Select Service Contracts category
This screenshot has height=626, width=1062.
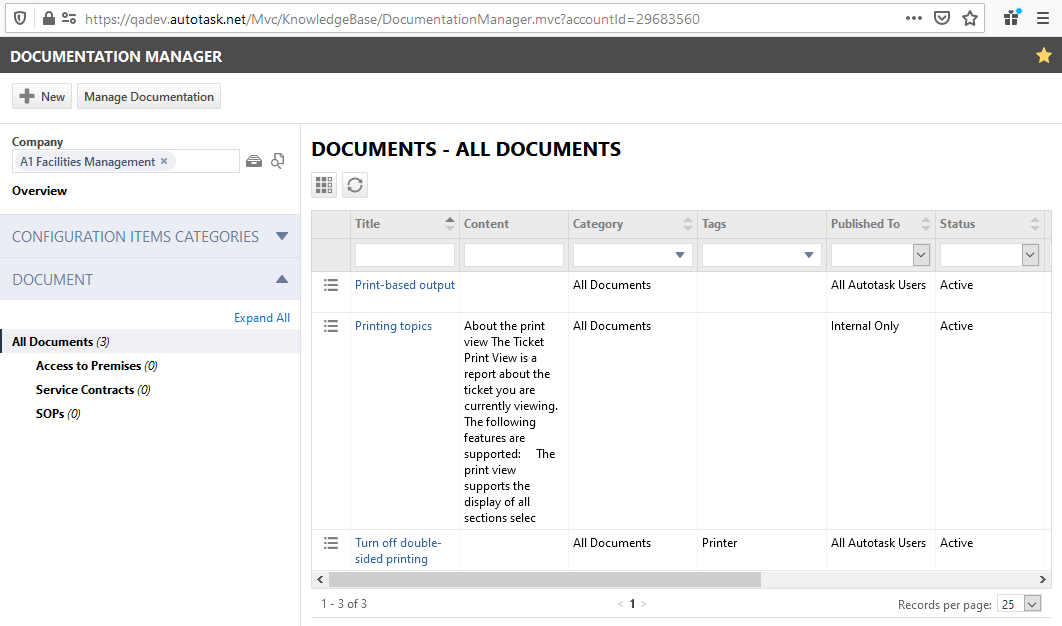[x=85, y=390]
